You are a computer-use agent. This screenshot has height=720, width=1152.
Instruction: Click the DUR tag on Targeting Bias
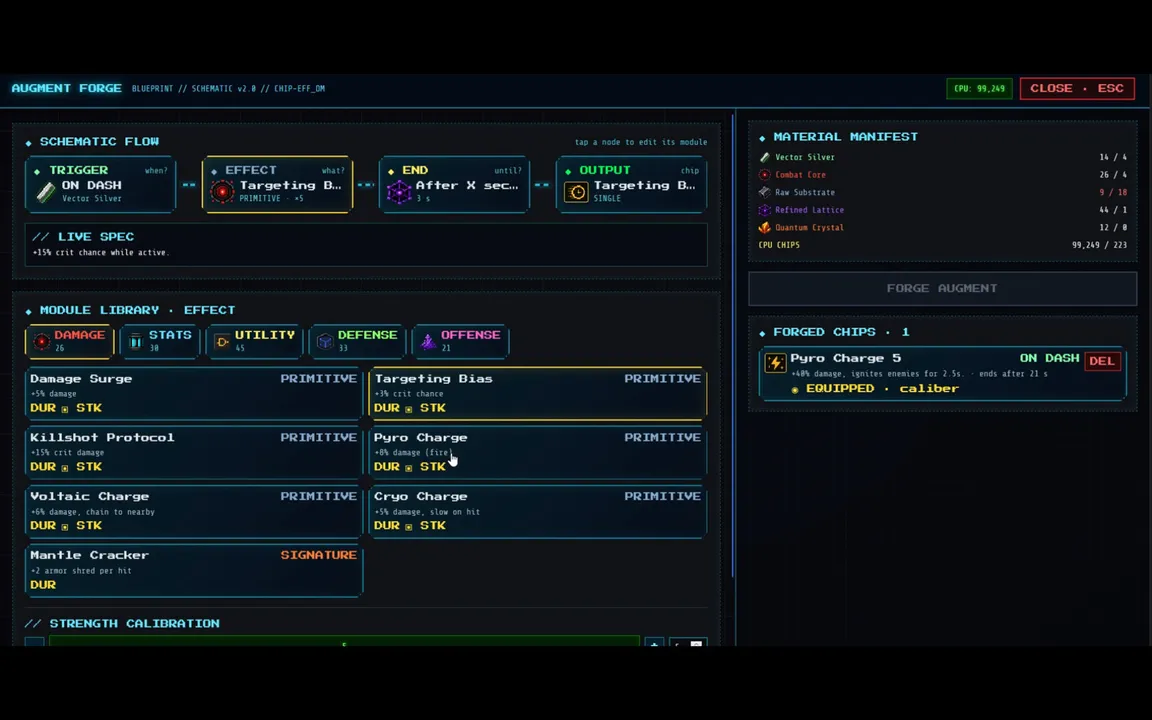386,408
